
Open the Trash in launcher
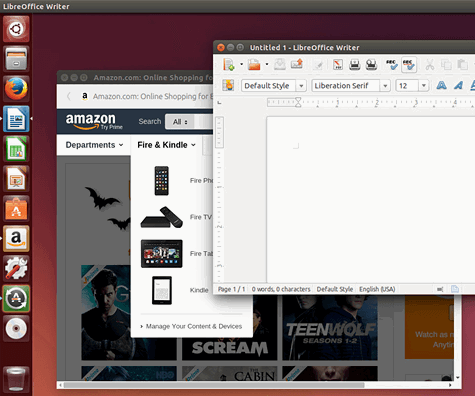click(16, 379)
